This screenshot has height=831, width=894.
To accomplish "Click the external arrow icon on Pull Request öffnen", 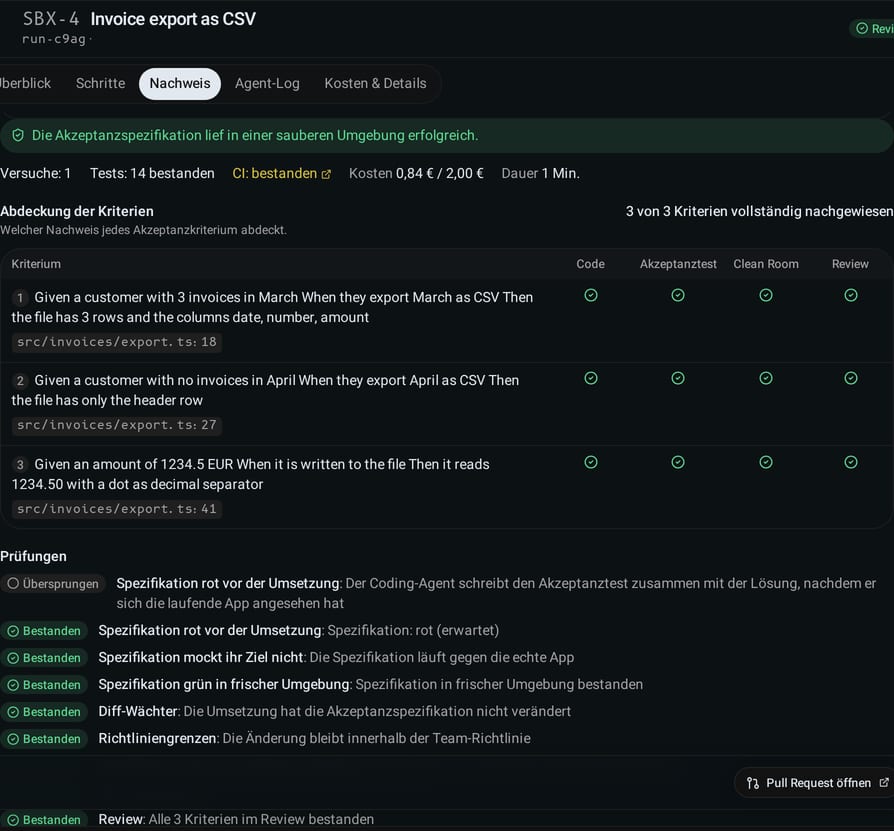I will pyautogui.click(x=884, y=783).
